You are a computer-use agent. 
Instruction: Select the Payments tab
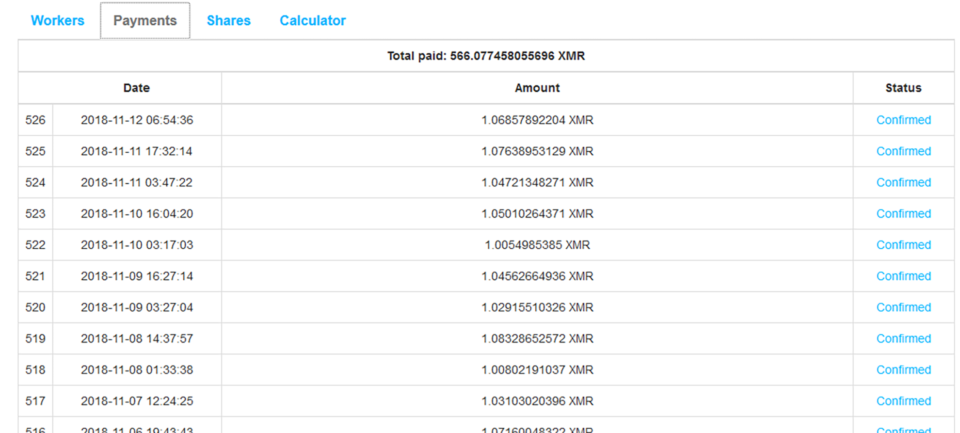point(145,20)
